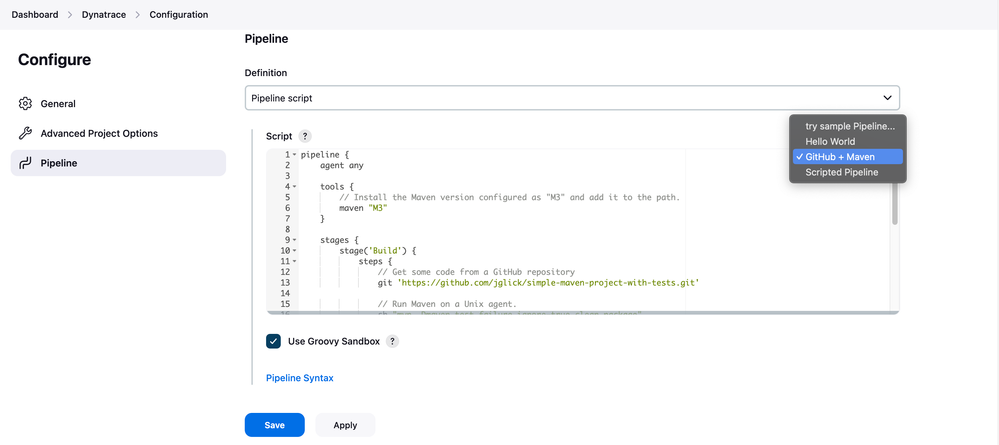
Task: Click the Pipeline icon in sidebar
Action: pos(26,163)
